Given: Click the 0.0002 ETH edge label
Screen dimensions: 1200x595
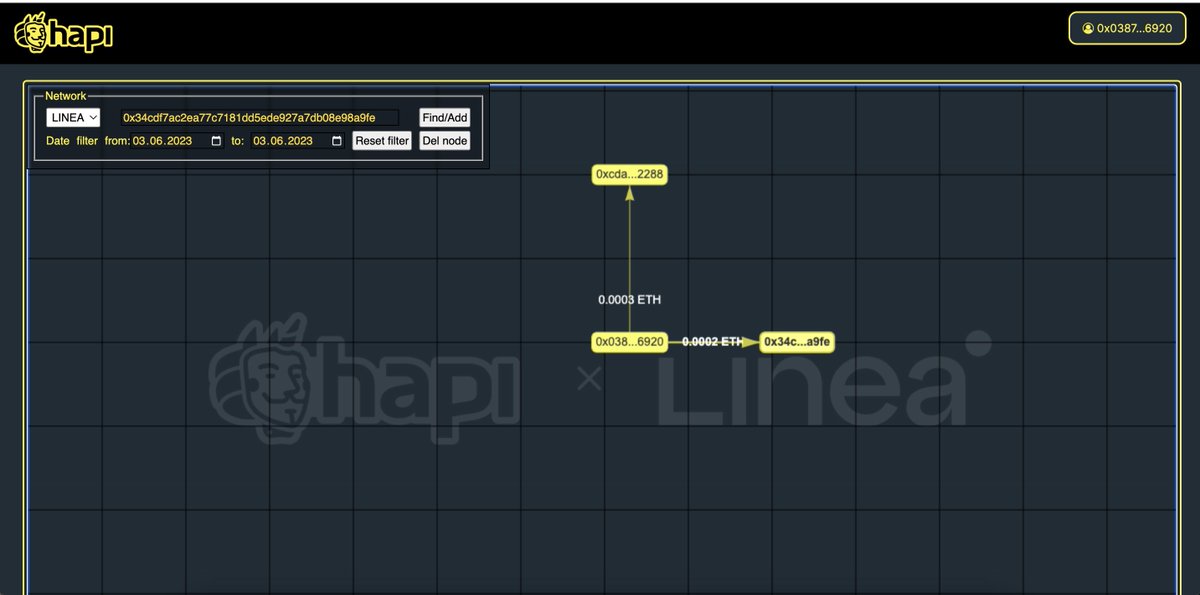Looking at the screenshot, I should [713, 342].
